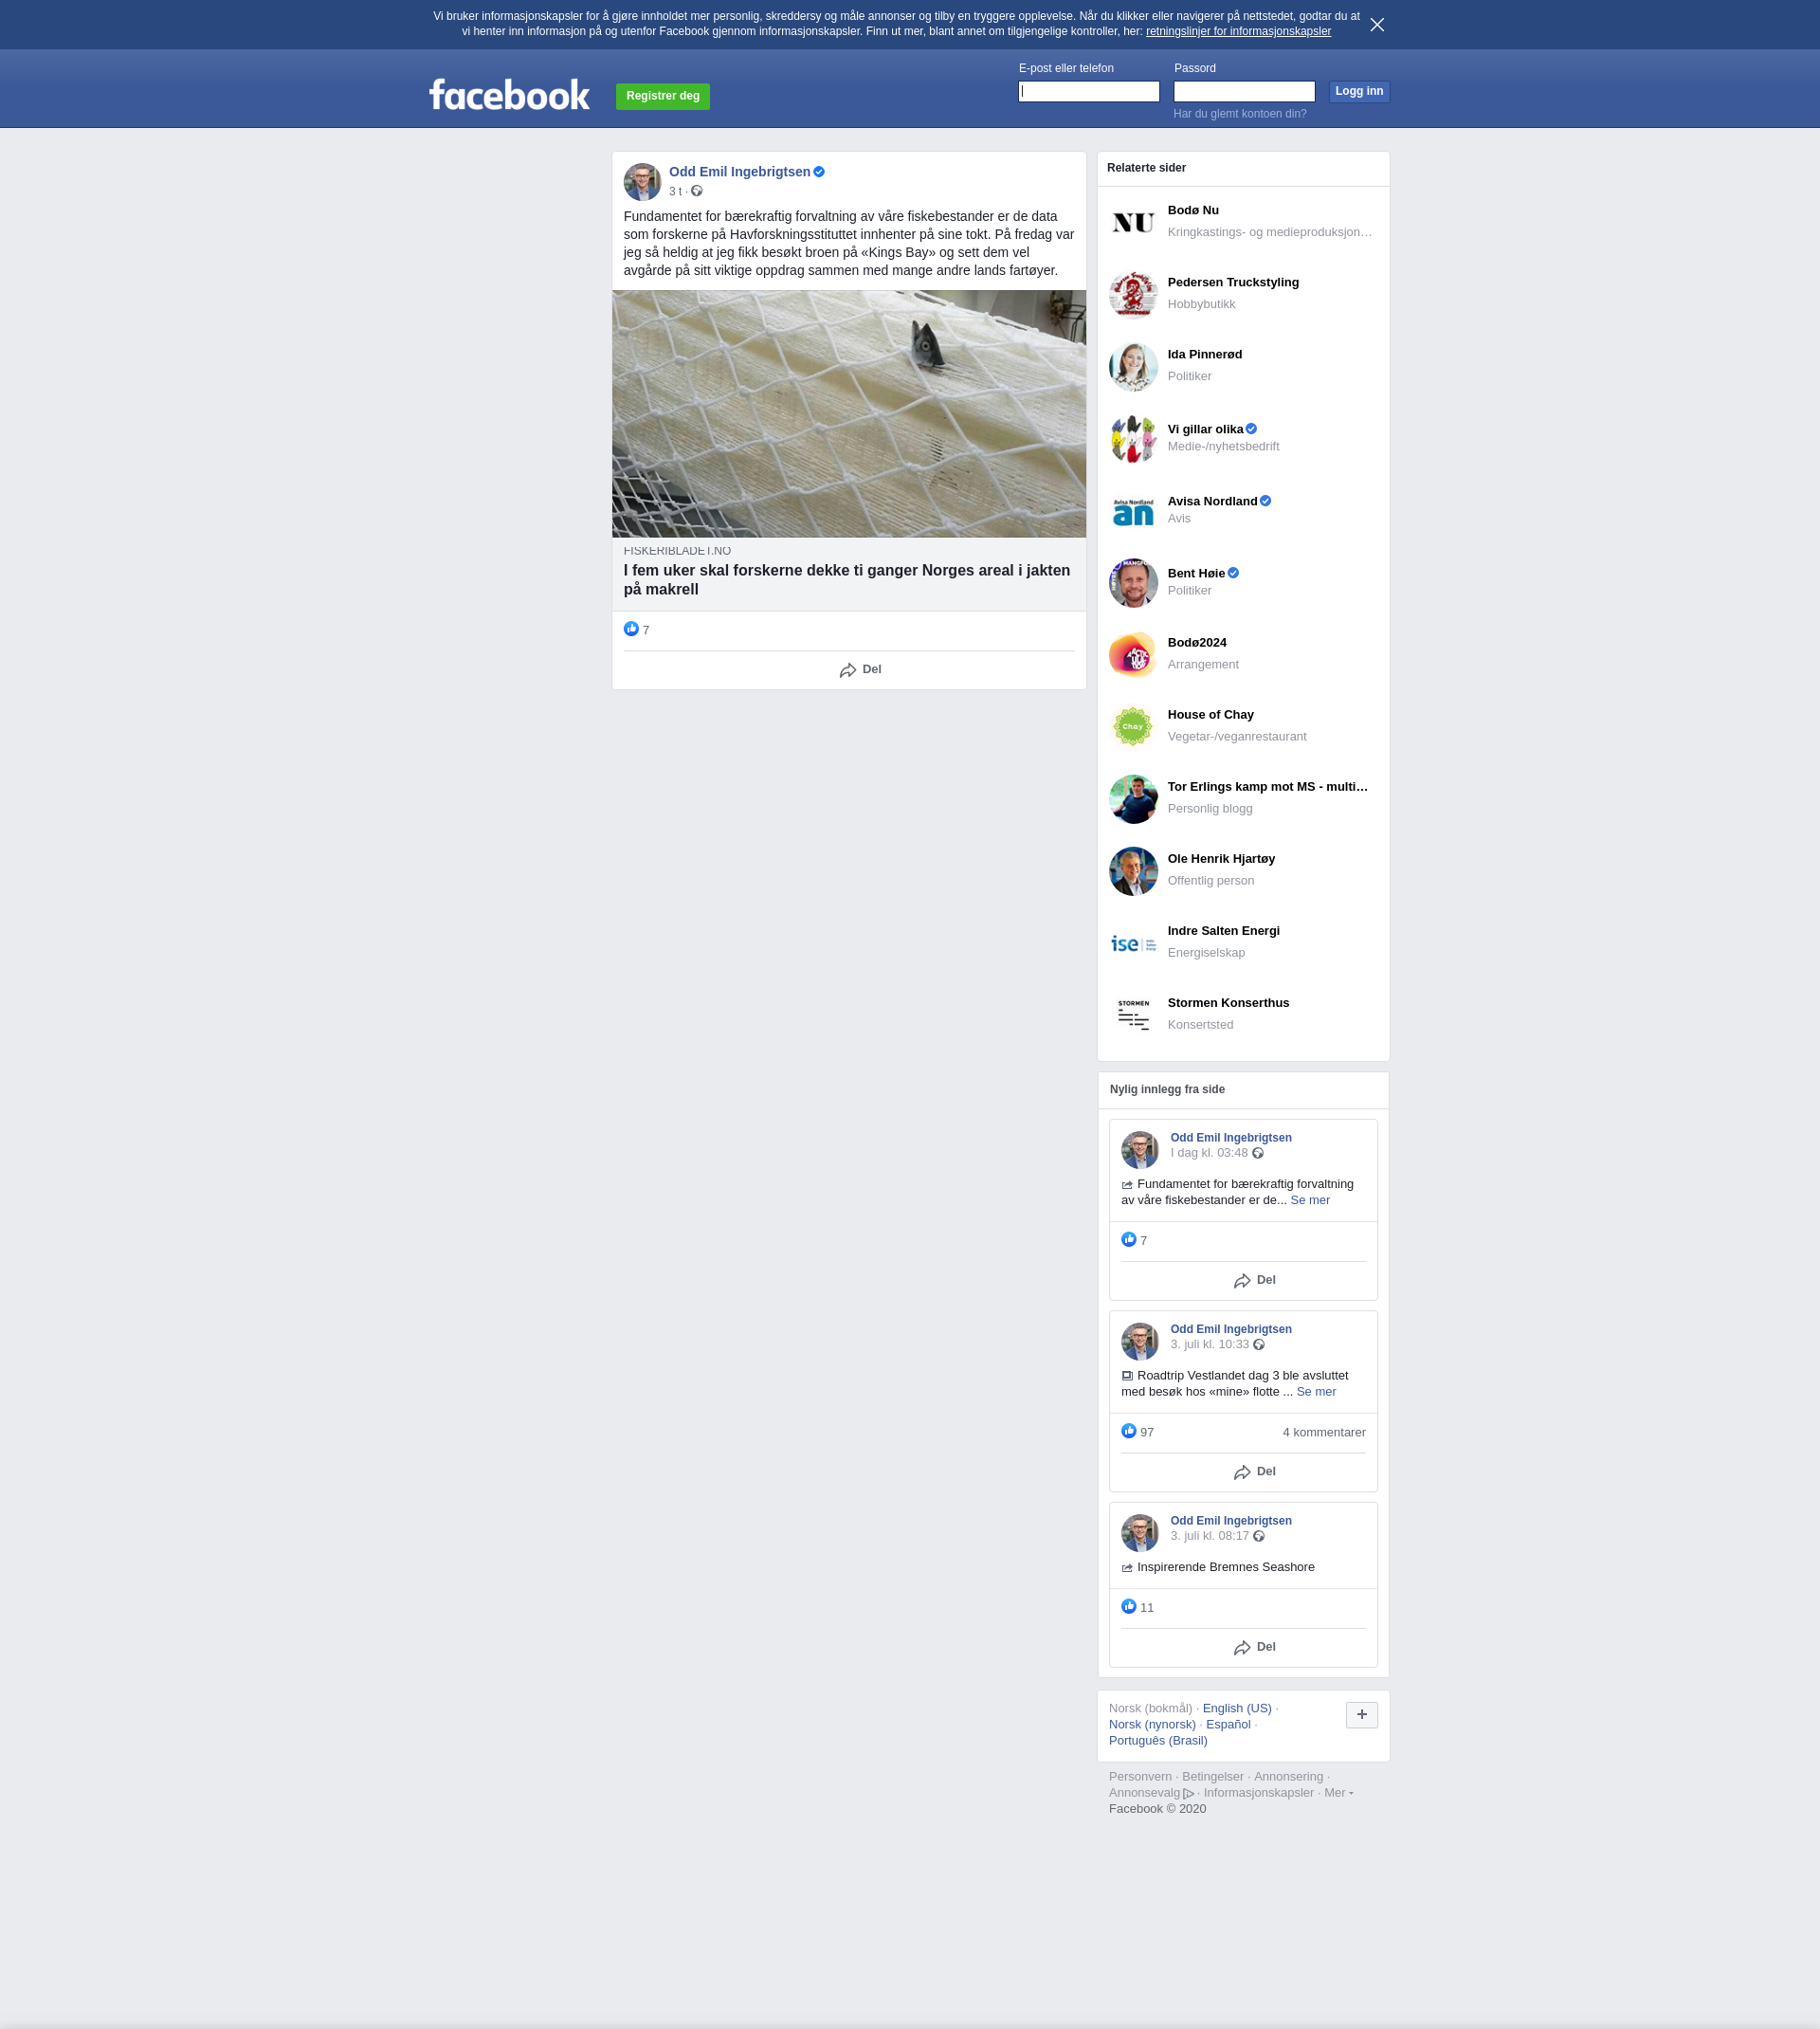This screenshot has height=2029, width=1820.
Task: Open the Mer footer dropdown
Action: pos(1338,1793)
